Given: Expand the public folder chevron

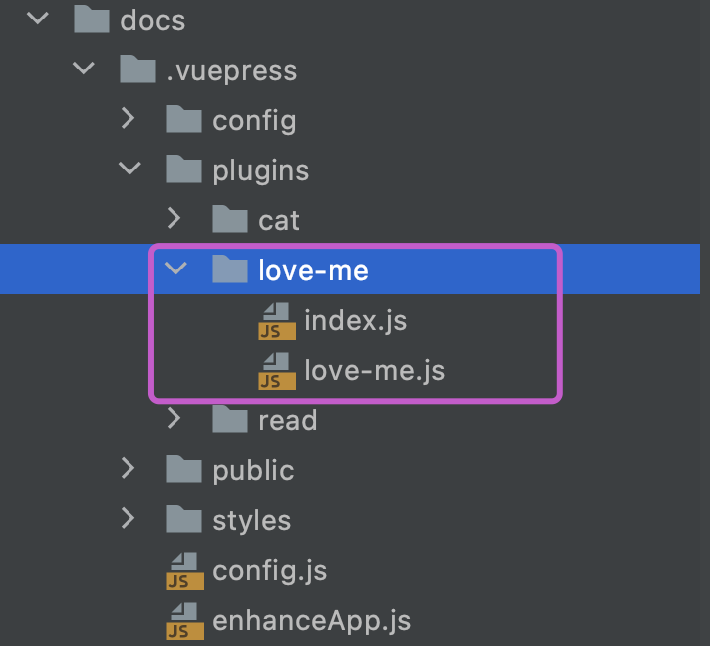Looking at the screenshot, I should pyautogui.click(x=128, y=470).
